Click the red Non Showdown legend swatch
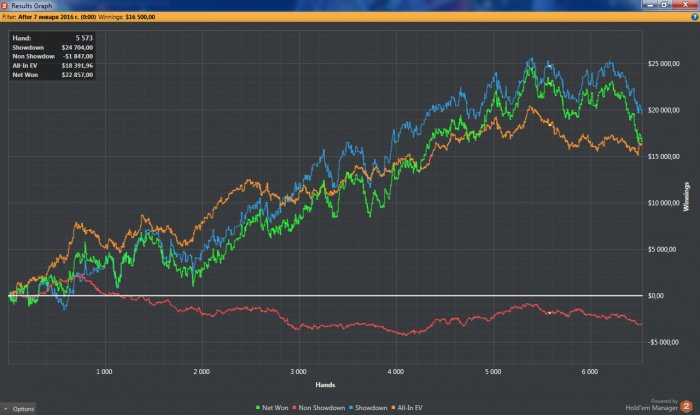The image size is (700, 415). (x=294, y=408)
